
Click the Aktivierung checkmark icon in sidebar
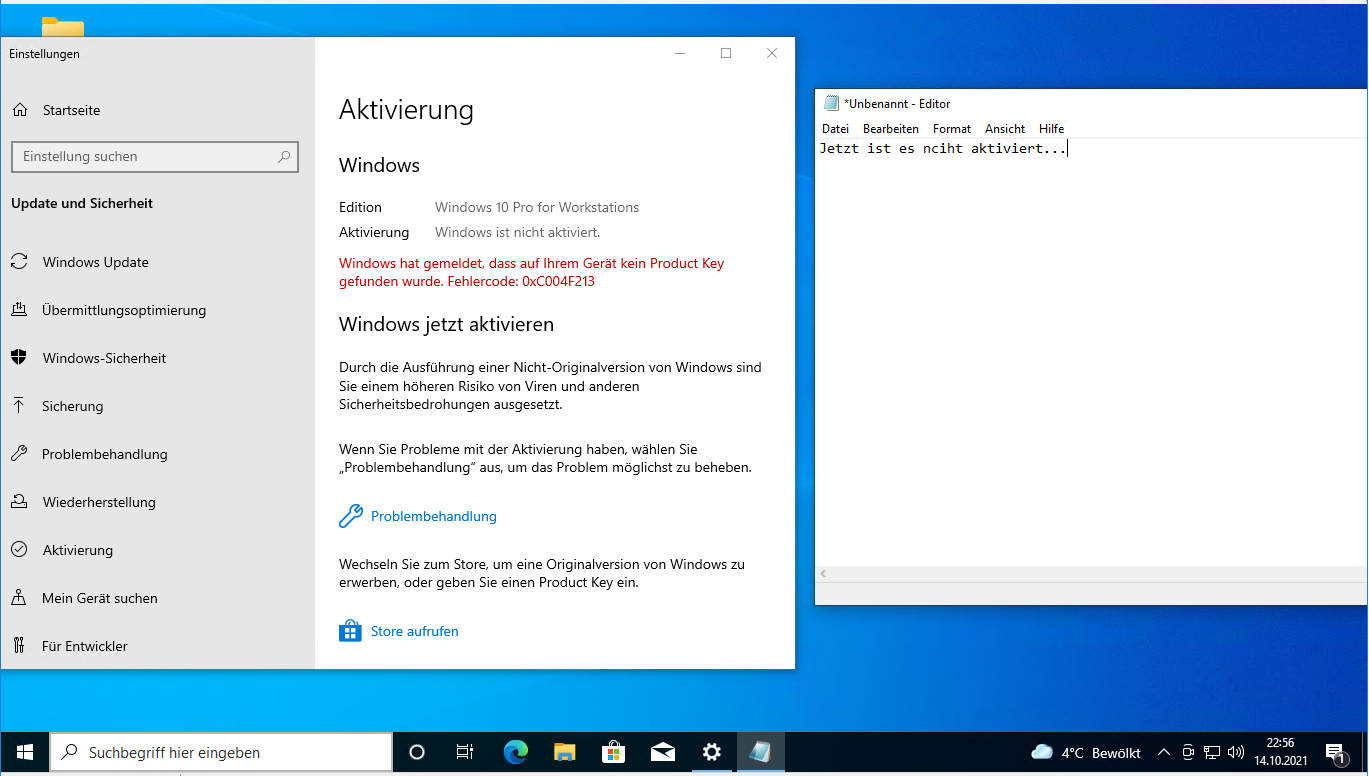coord(19,550)
